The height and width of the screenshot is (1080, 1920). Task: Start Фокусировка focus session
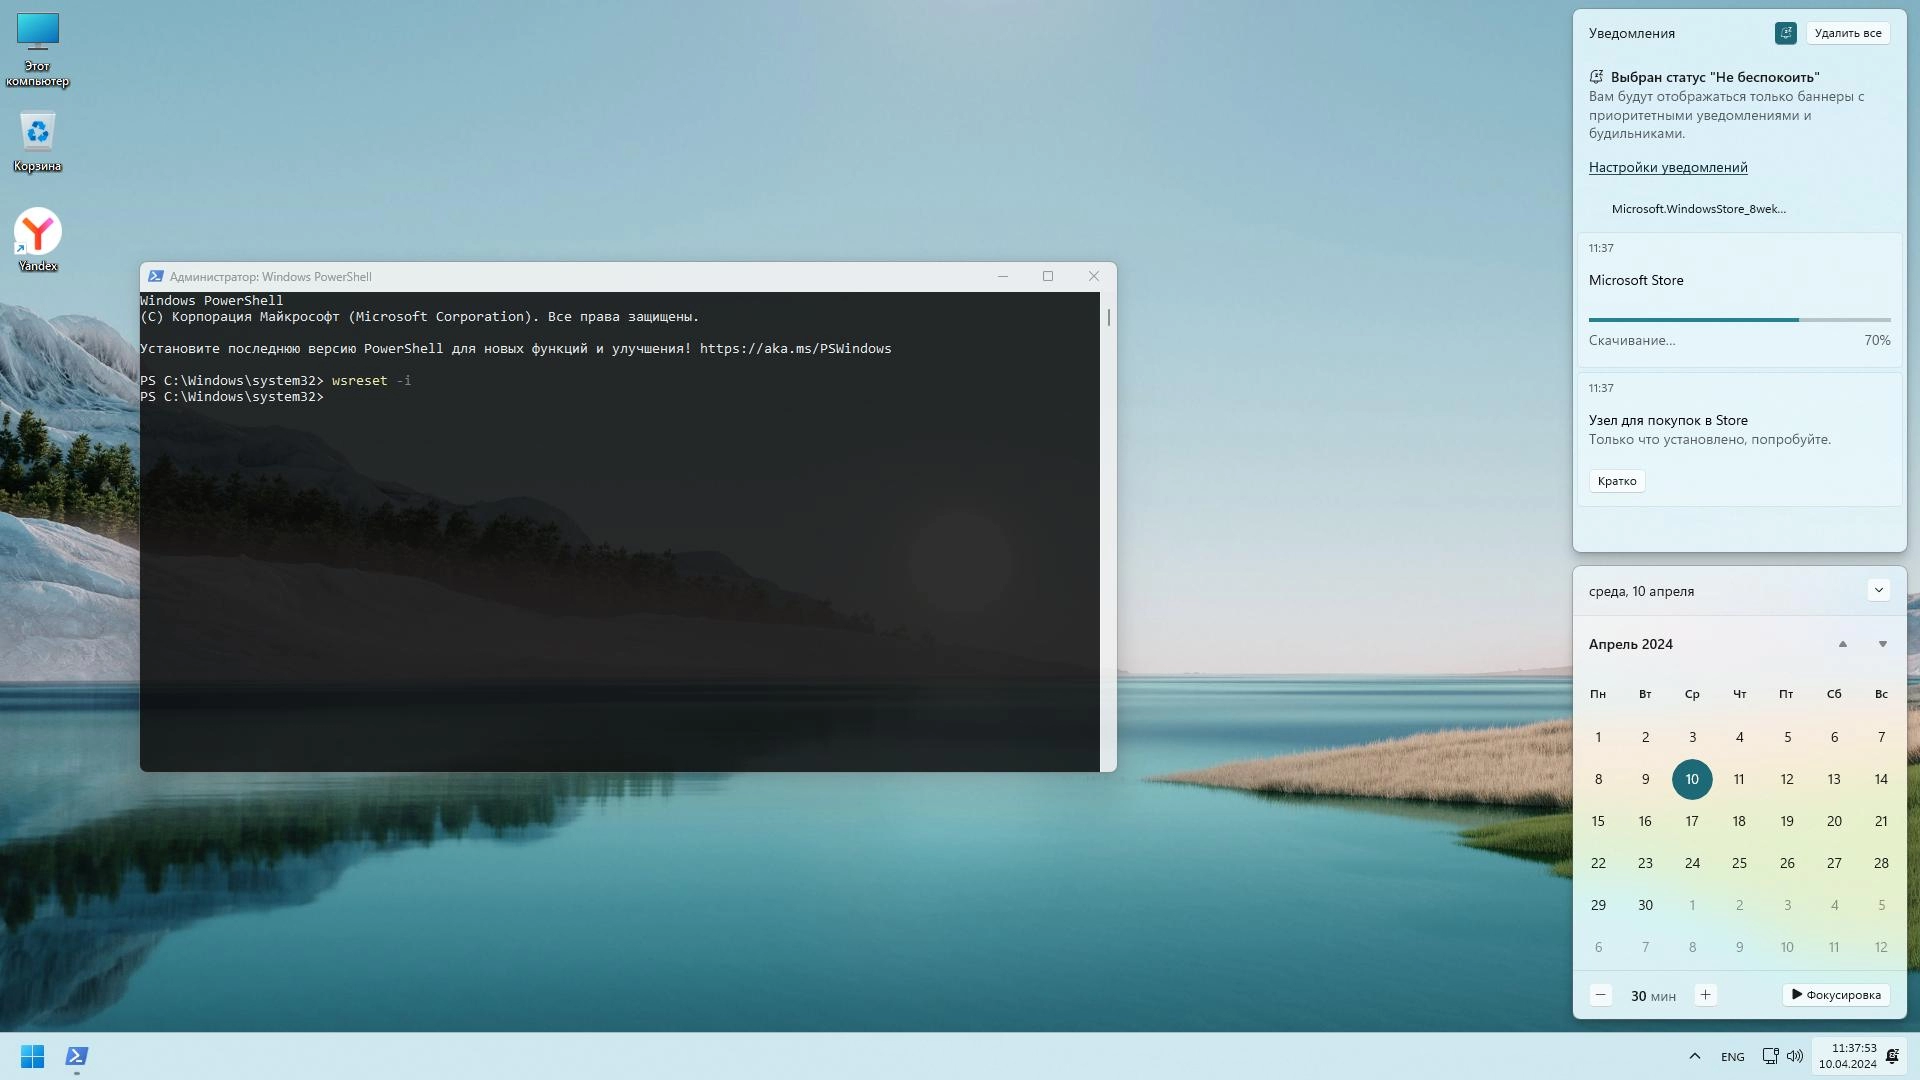[1836, 995]
